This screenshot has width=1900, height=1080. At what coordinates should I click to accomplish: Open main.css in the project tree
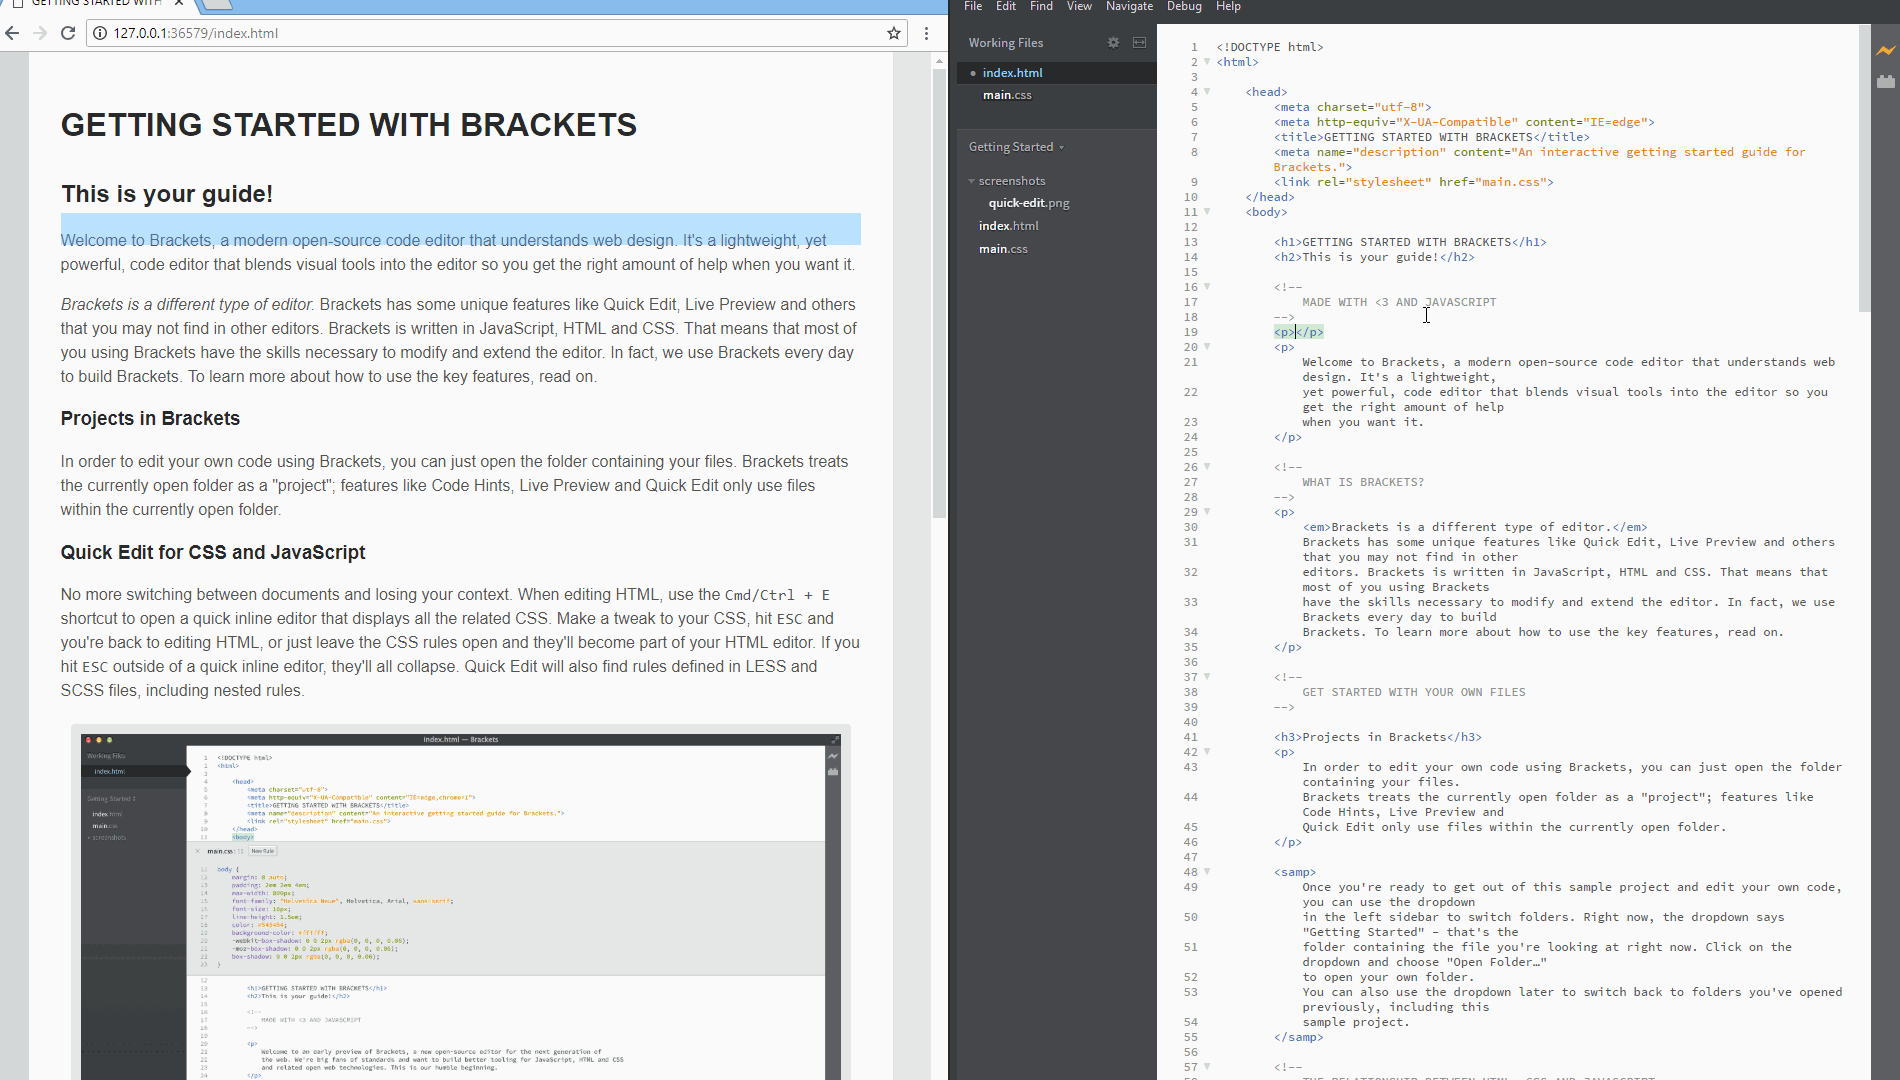coord(1003,249)
